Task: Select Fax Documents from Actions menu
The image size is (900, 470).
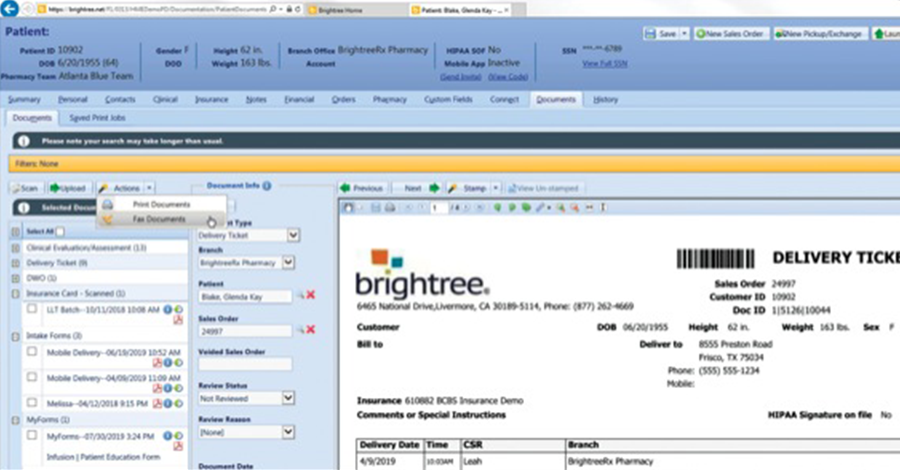Action: point(159,219)
